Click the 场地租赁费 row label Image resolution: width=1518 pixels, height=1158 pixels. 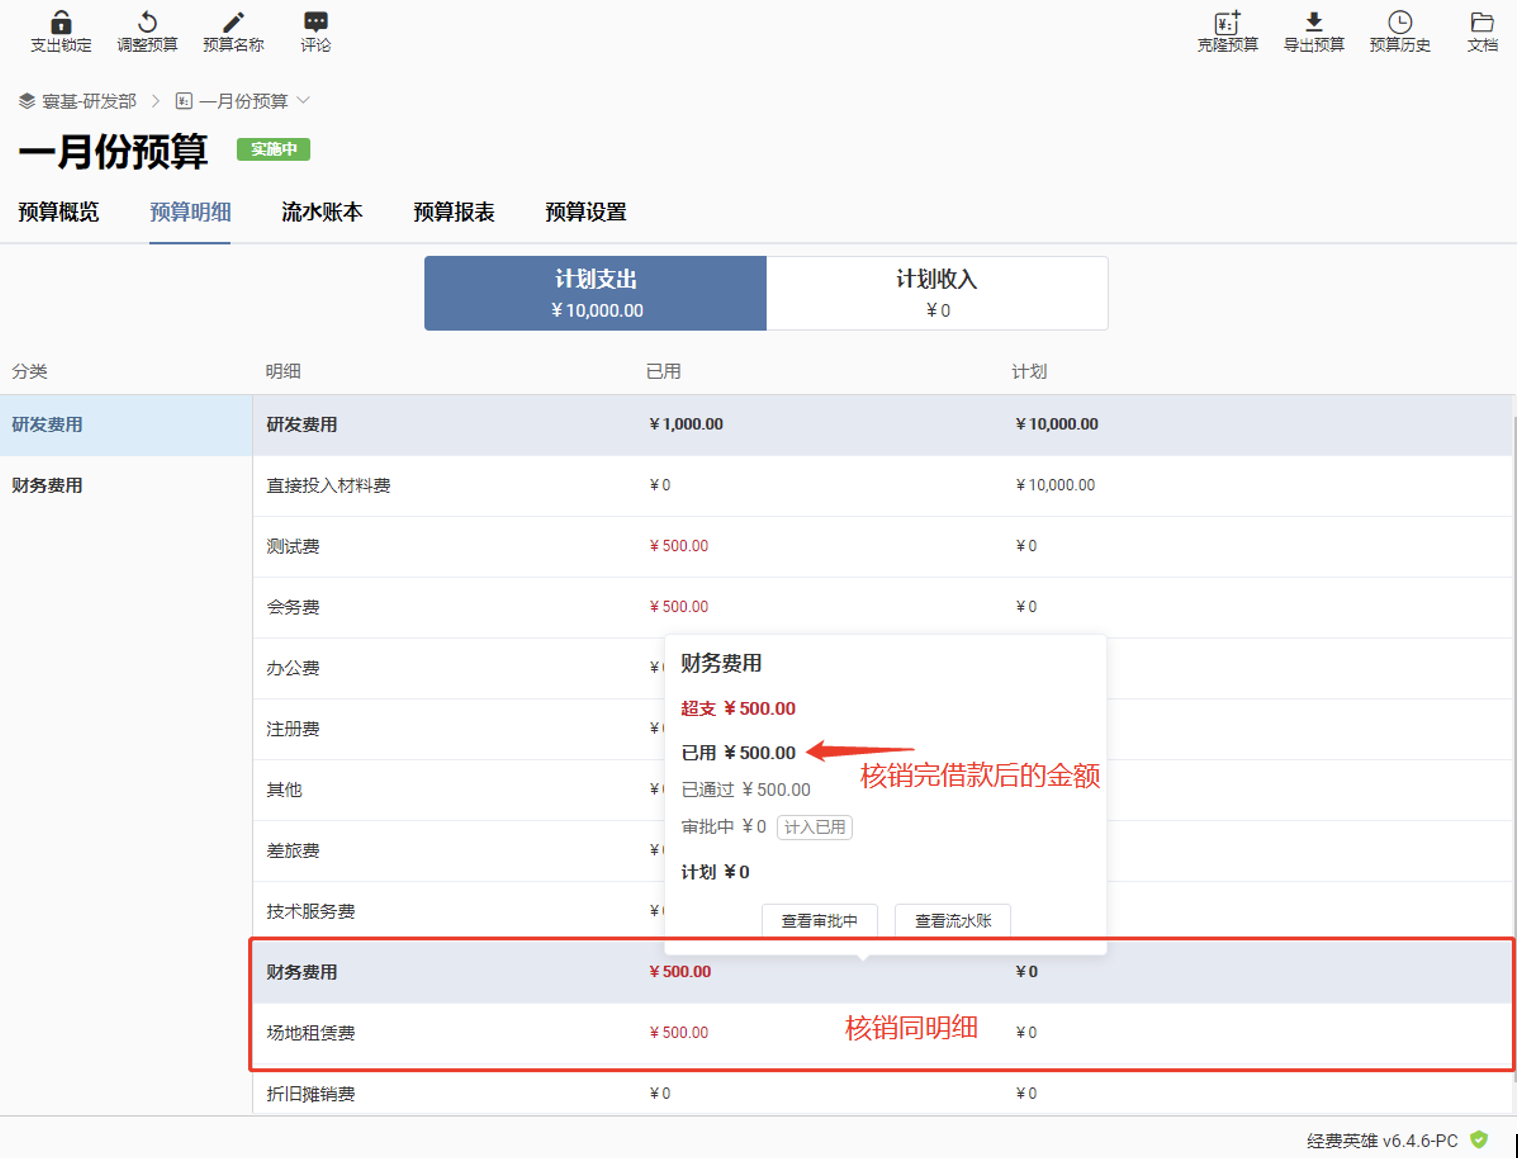click(311, 1033)
